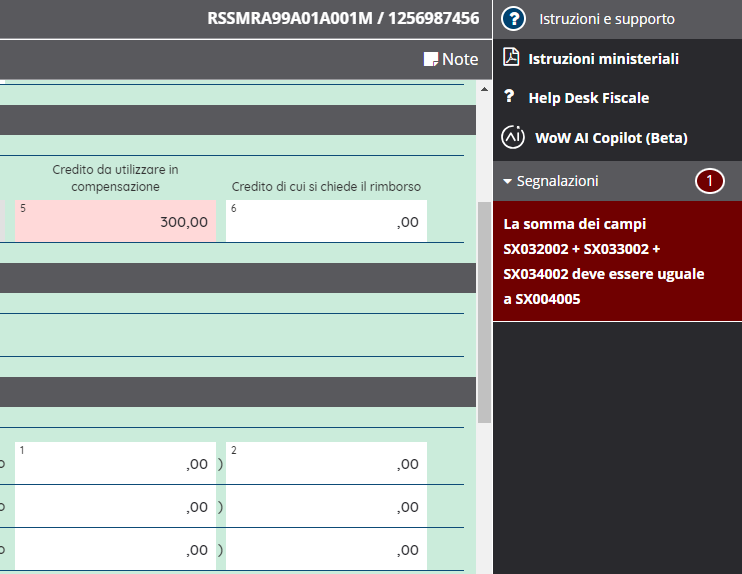742x574 pixels.
Task: Click the PDF icon for Istruzioni ministeriali
Action: pyautogui.click(x=511, y=58)
